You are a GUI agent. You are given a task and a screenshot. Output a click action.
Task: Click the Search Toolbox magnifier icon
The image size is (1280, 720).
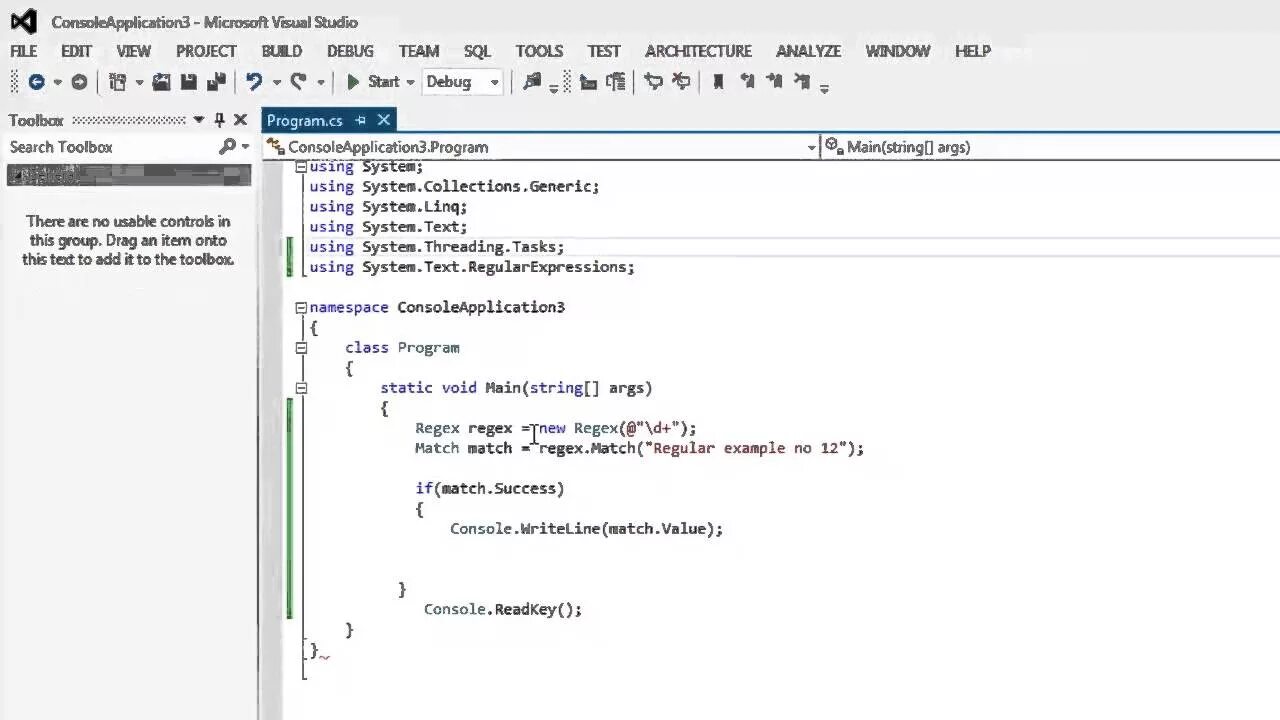tap(227, 147)
